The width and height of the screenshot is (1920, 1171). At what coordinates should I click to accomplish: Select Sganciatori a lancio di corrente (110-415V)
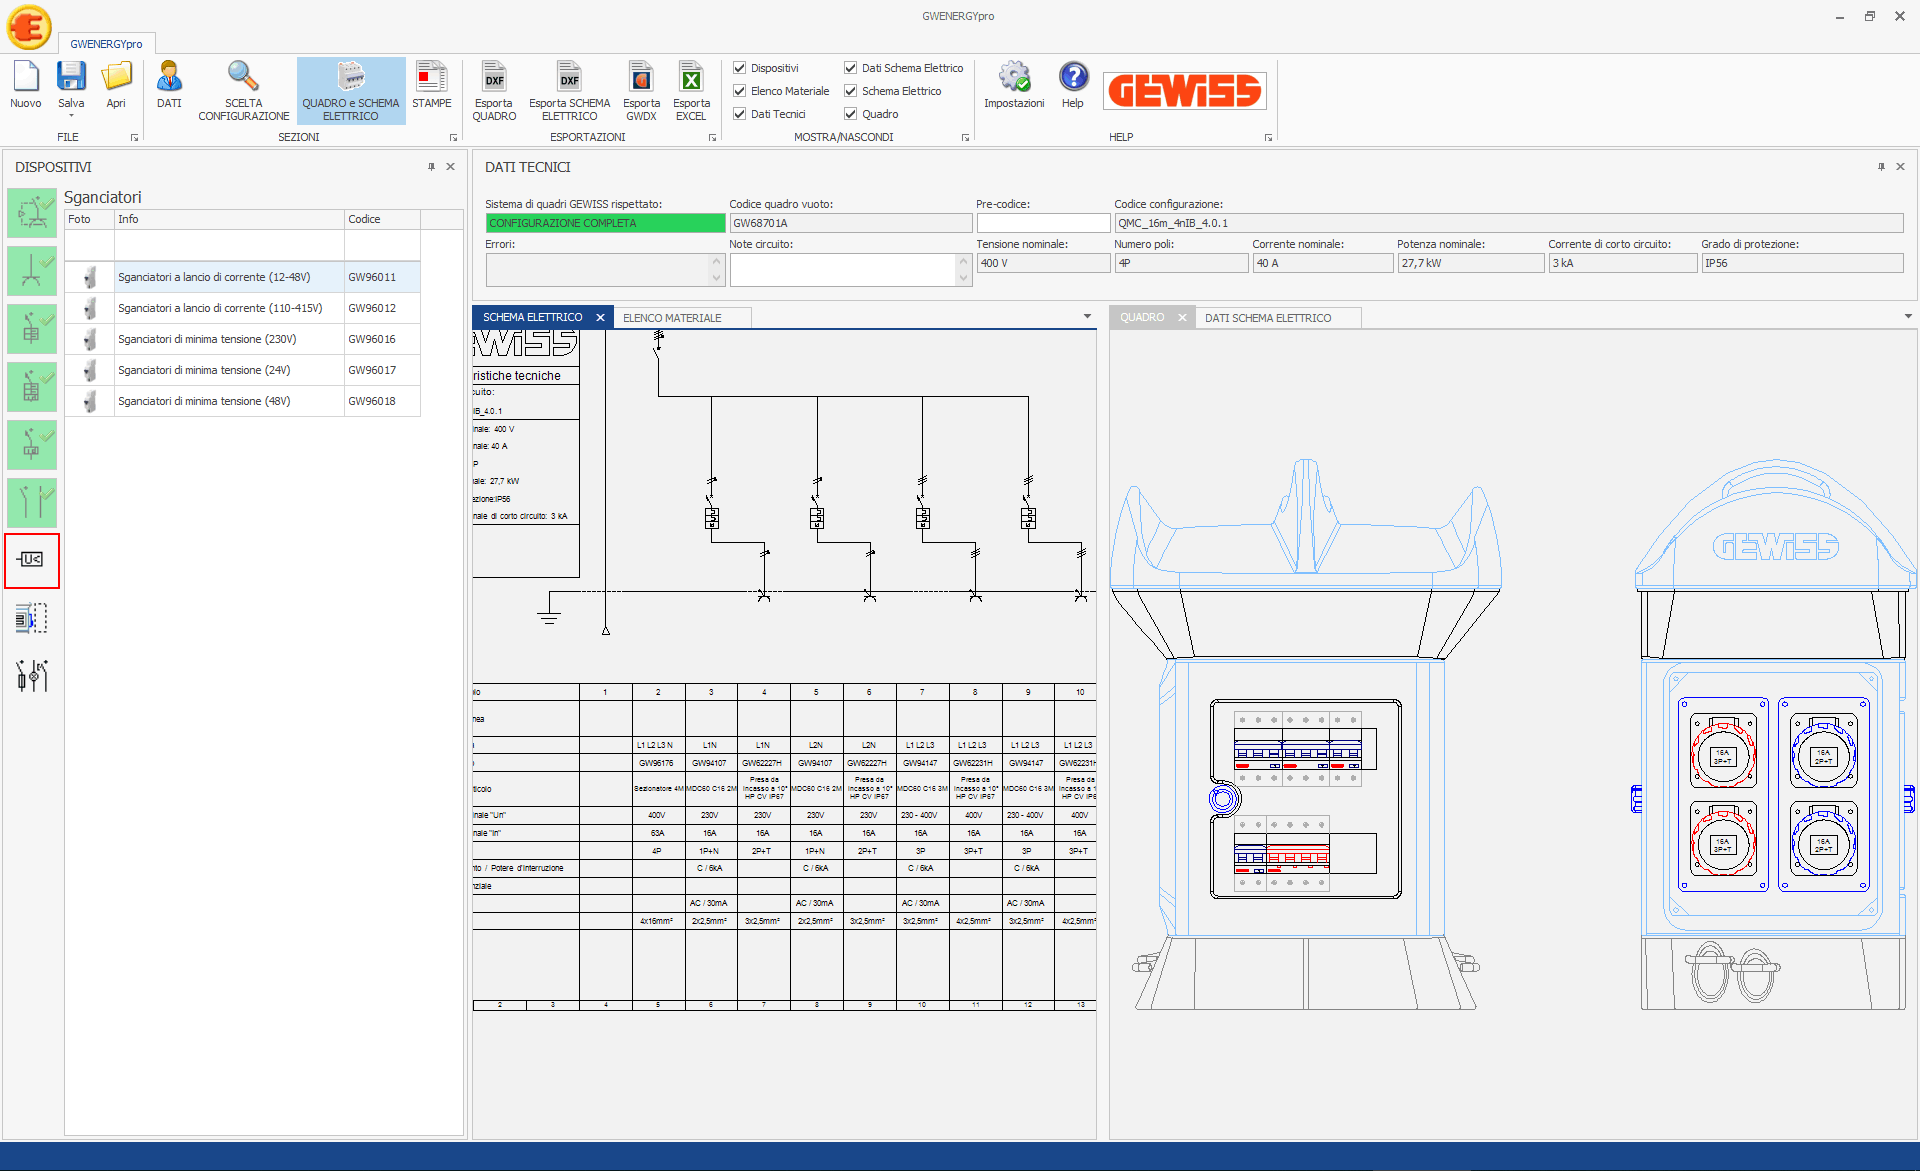[x=243, y=308]
